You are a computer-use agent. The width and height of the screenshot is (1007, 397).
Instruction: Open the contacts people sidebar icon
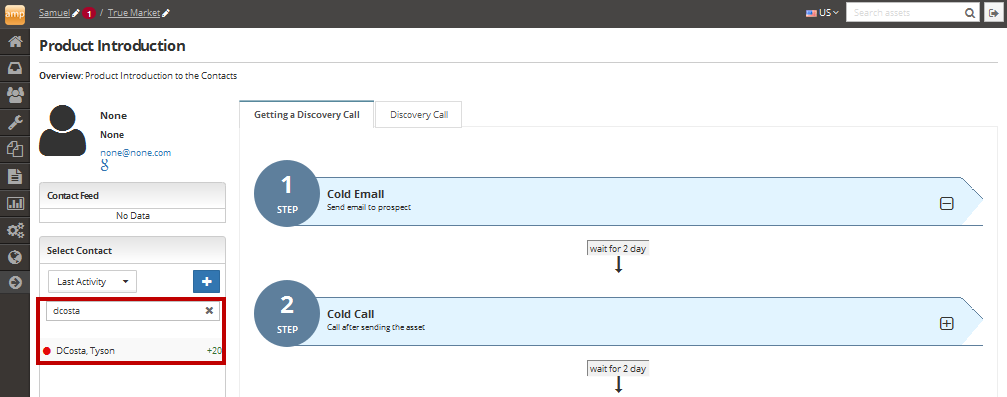[x=15, y=95]
